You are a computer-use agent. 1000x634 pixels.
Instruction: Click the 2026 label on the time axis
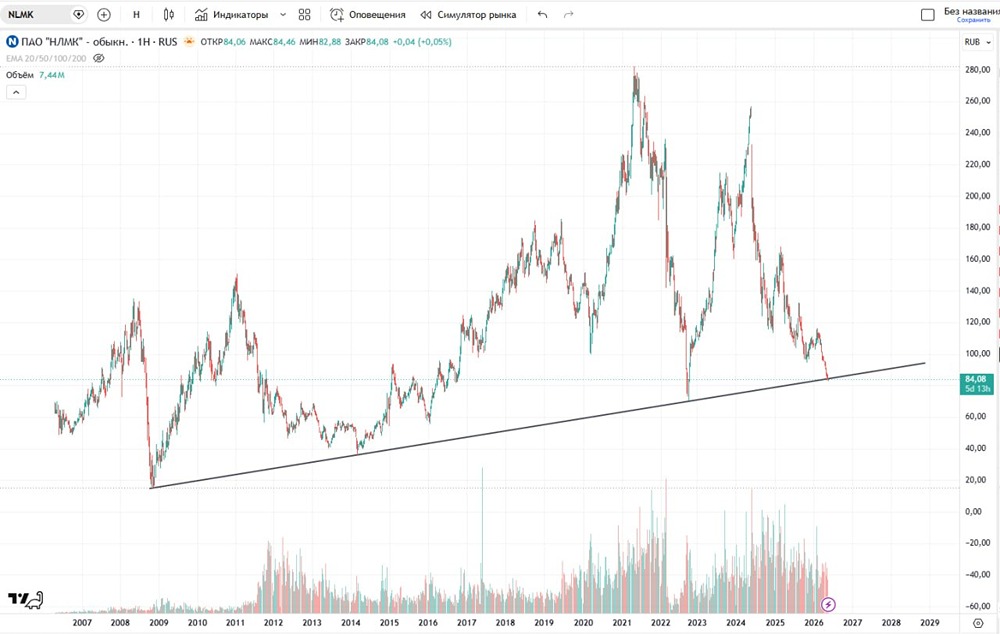pos(814,623)
